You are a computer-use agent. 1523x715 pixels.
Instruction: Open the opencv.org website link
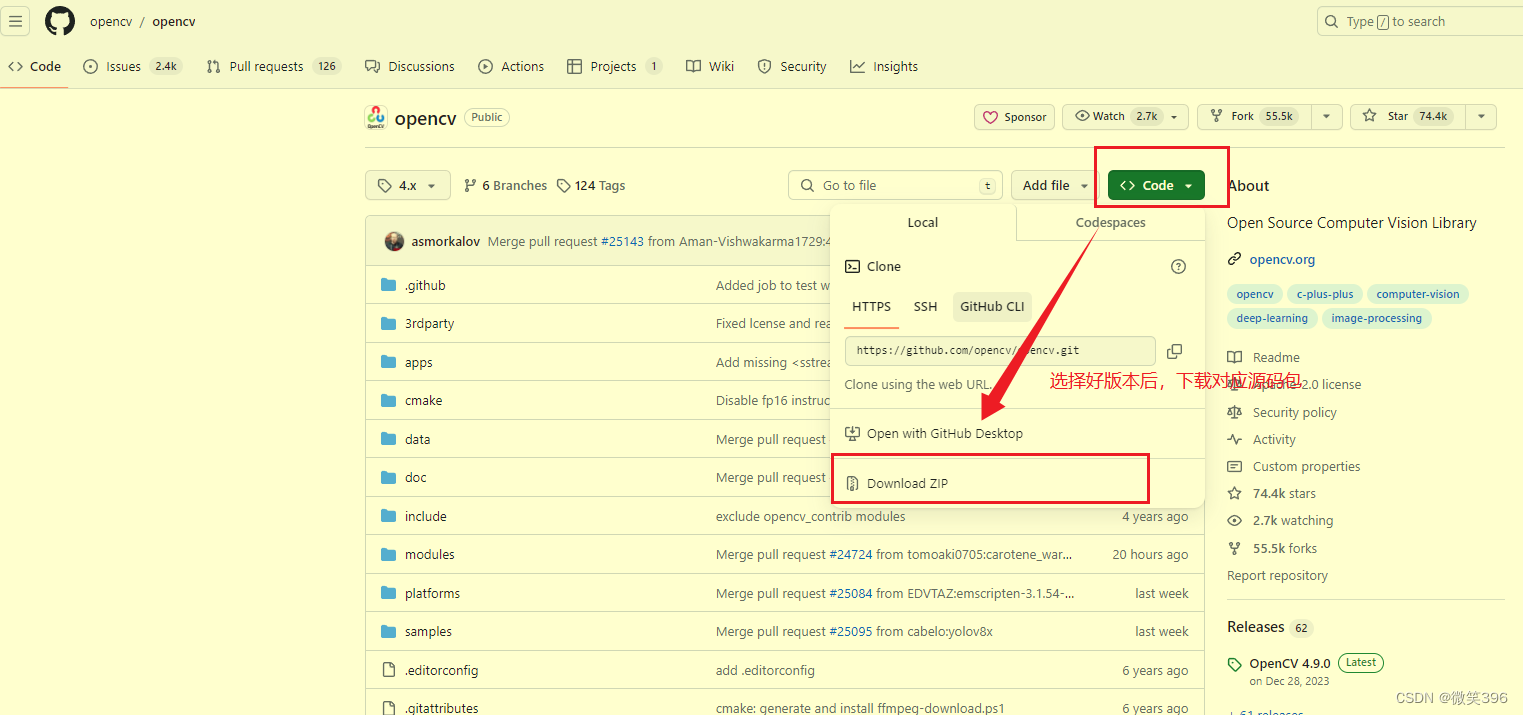click(x=1282, y=260)
